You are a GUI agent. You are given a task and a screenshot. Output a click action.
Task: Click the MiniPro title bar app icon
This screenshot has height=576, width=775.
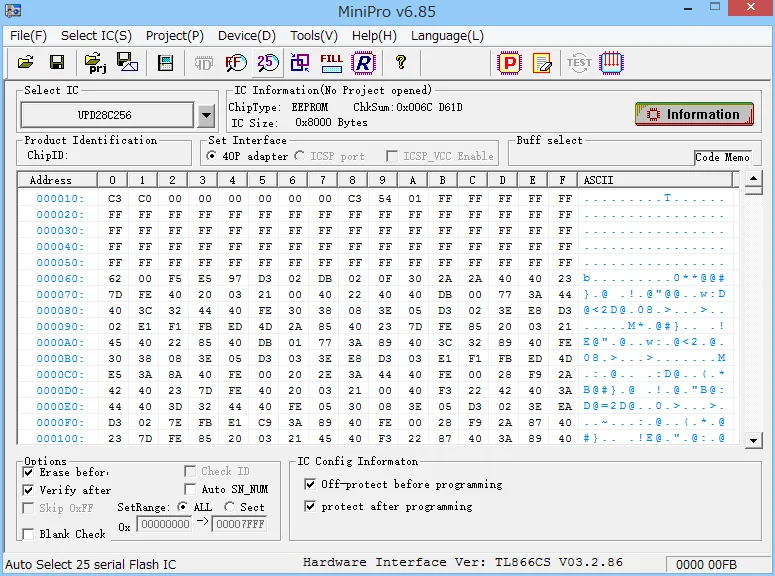[13, 10]
